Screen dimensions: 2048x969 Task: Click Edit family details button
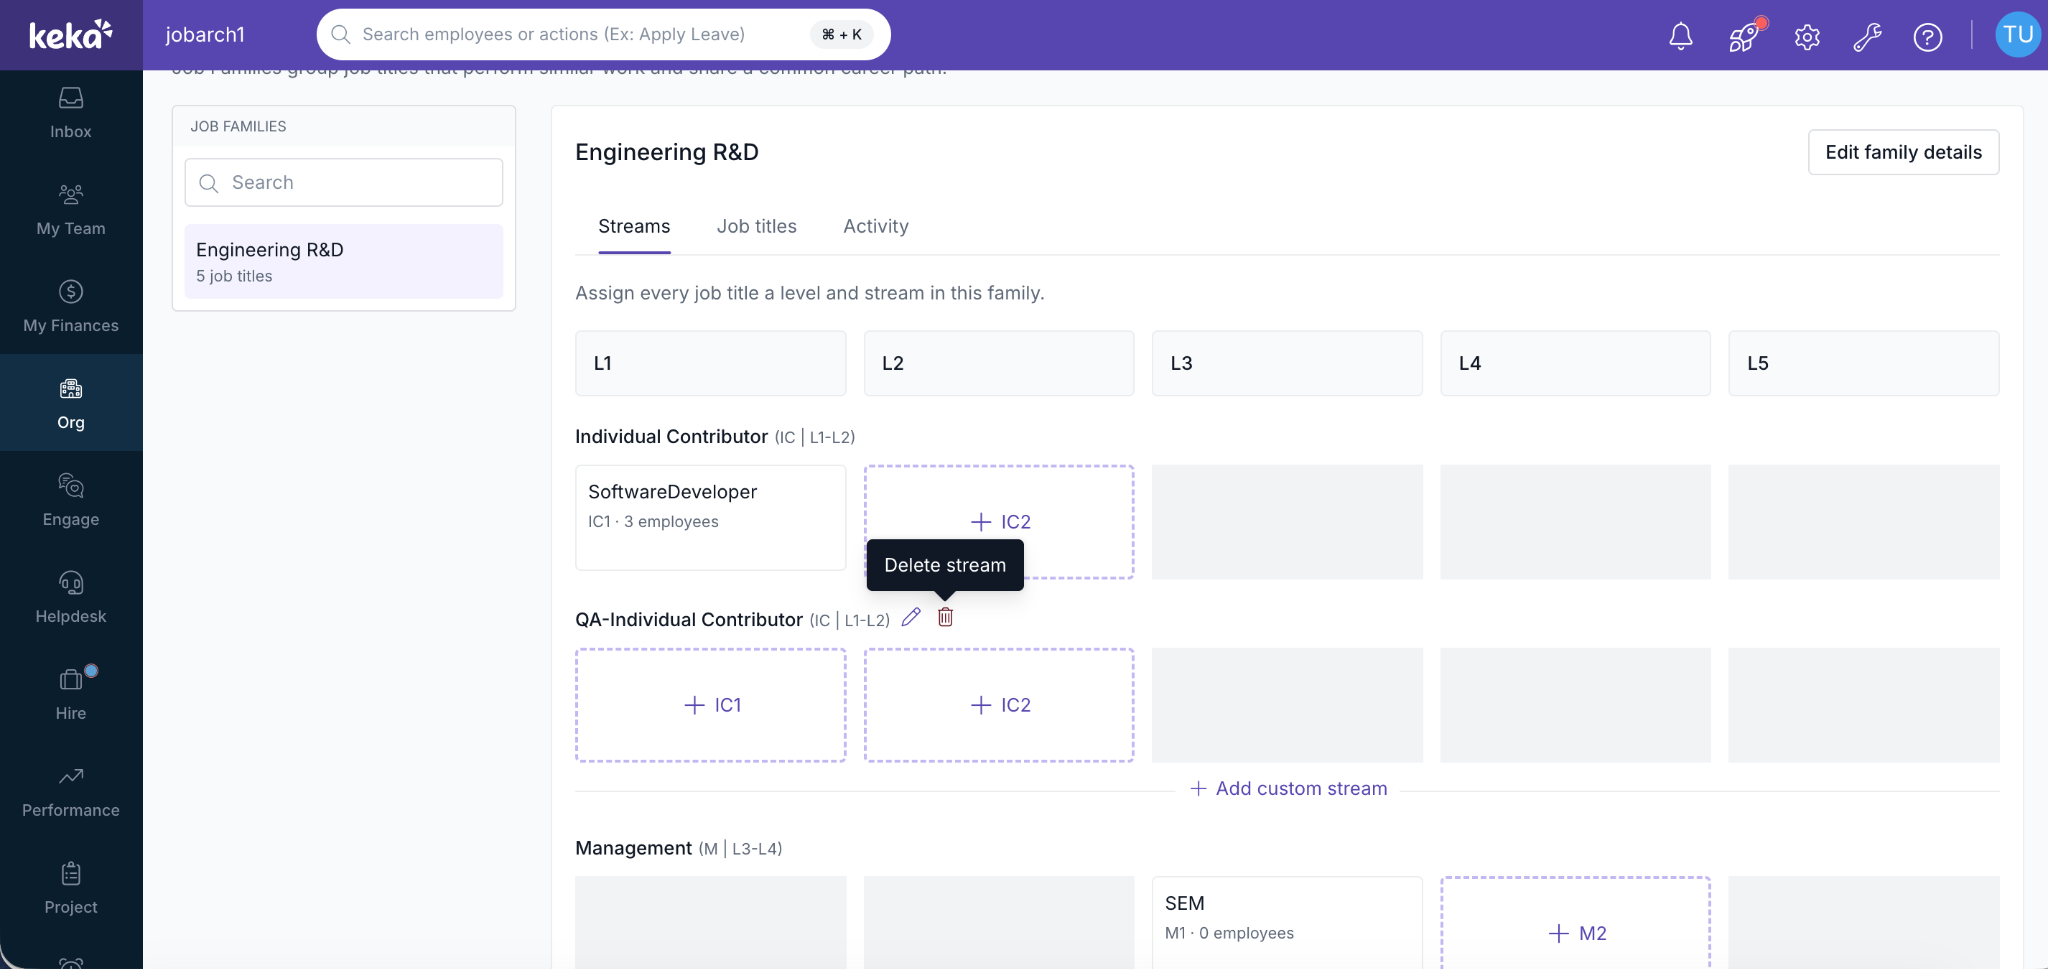coord(1903,152)
